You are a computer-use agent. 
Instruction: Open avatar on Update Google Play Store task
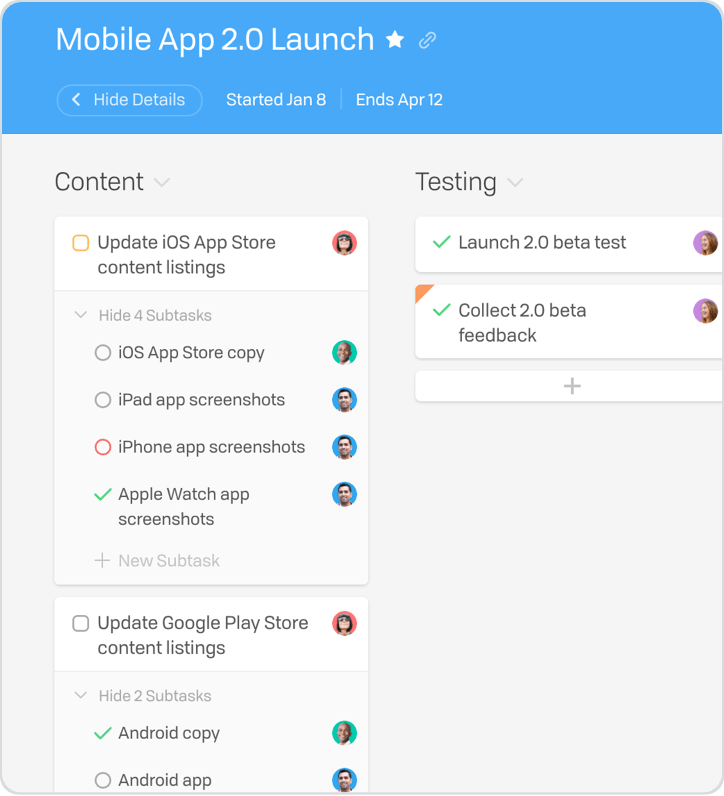[x=344, y=623]
